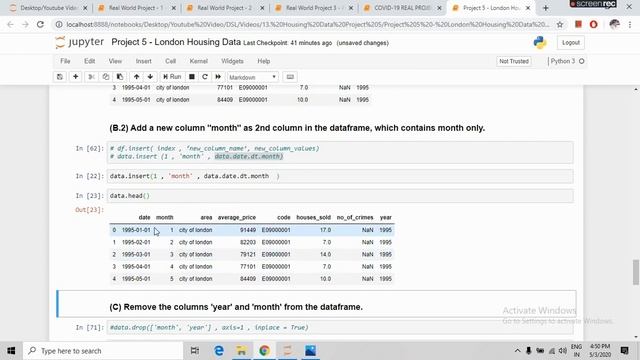Select code cell In [23] data.head()
This screenshot has width=640, height=360.
pos(340,196)
